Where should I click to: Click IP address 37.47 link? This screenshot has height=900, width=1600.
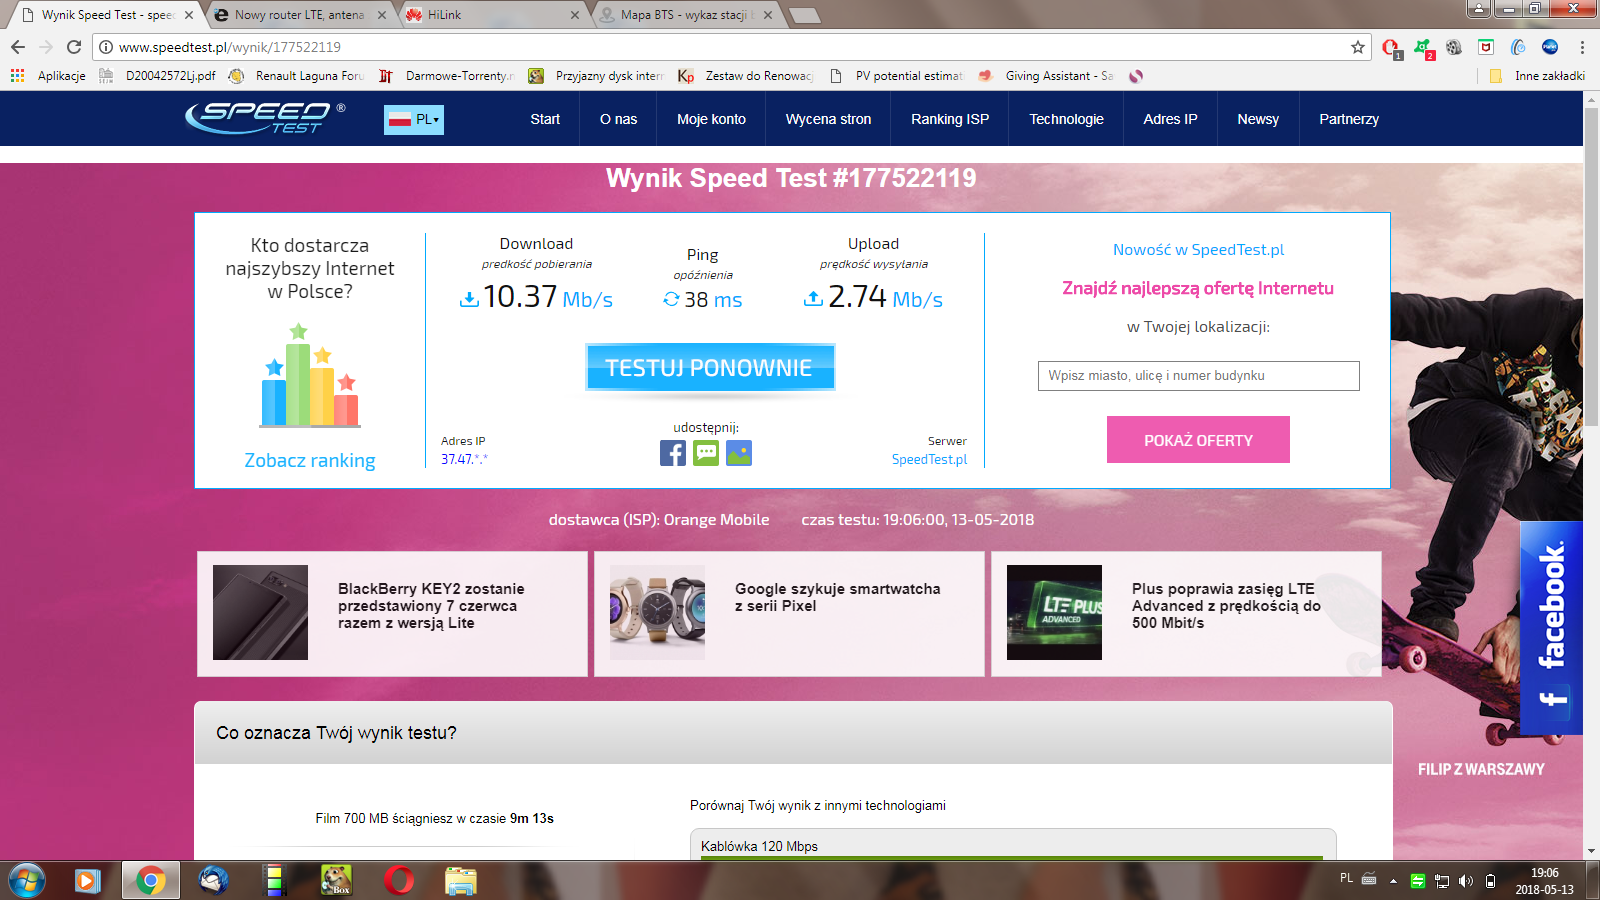[x=464, y=459]
